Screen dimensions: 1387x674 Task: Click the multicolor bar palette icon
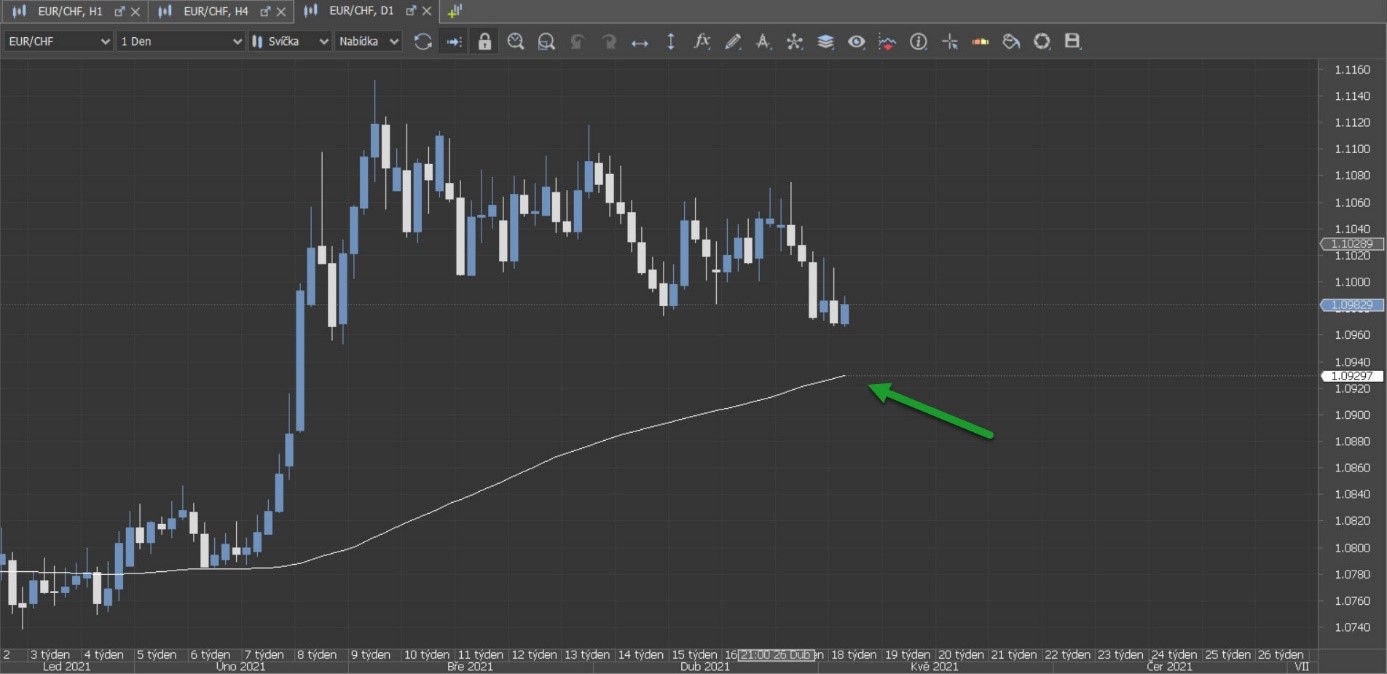980,41
